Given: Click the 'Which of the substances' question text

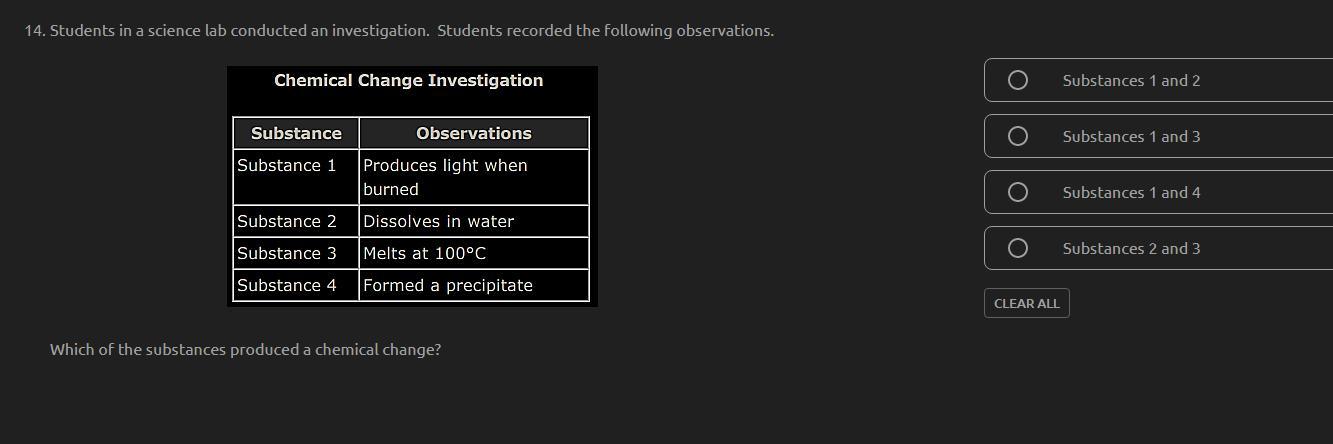Looking at the screenshot, I should [x=245, y=350].
